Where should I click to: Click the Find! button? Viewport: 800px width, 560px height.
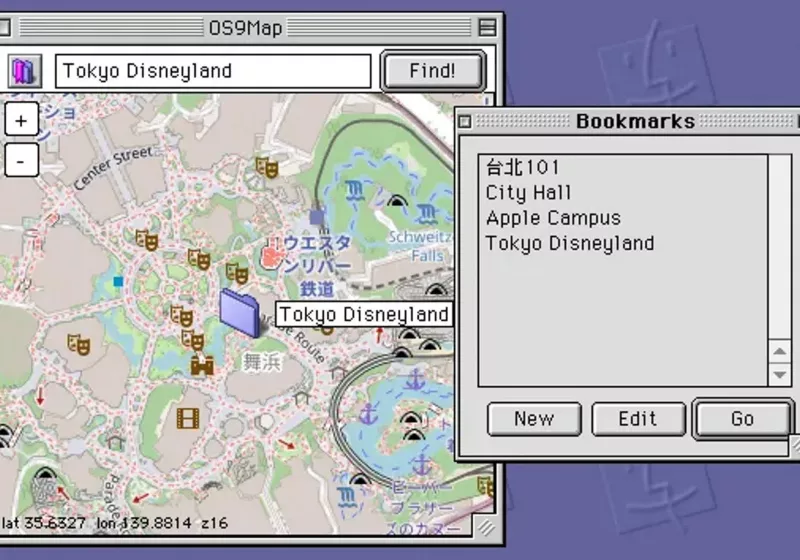pyautogui.click(x=432, y=71)
